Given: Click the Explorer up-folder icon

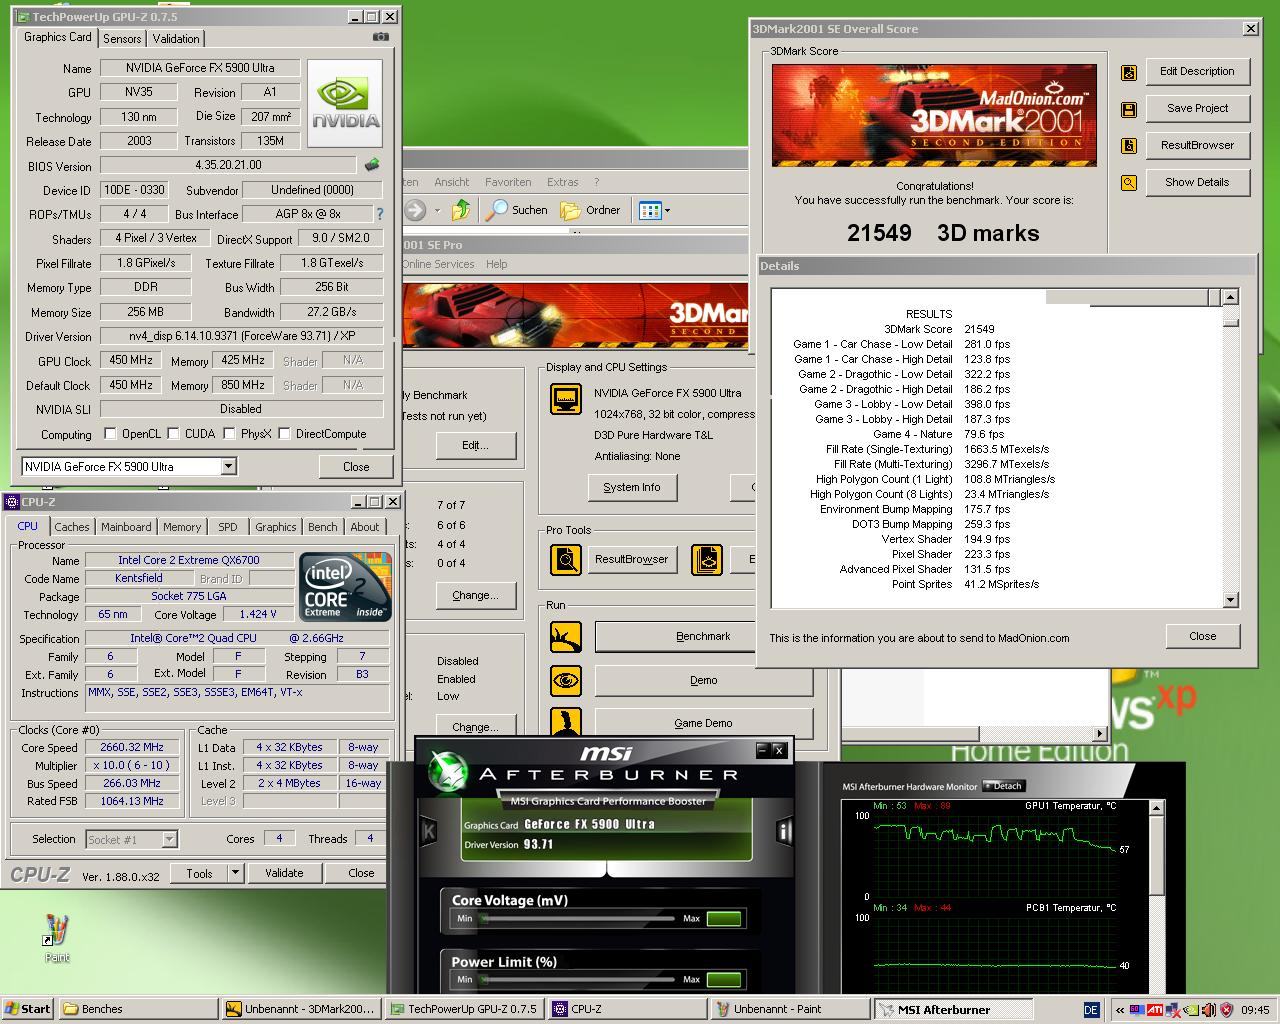Looking at the screenshot, I should [460, 210].
